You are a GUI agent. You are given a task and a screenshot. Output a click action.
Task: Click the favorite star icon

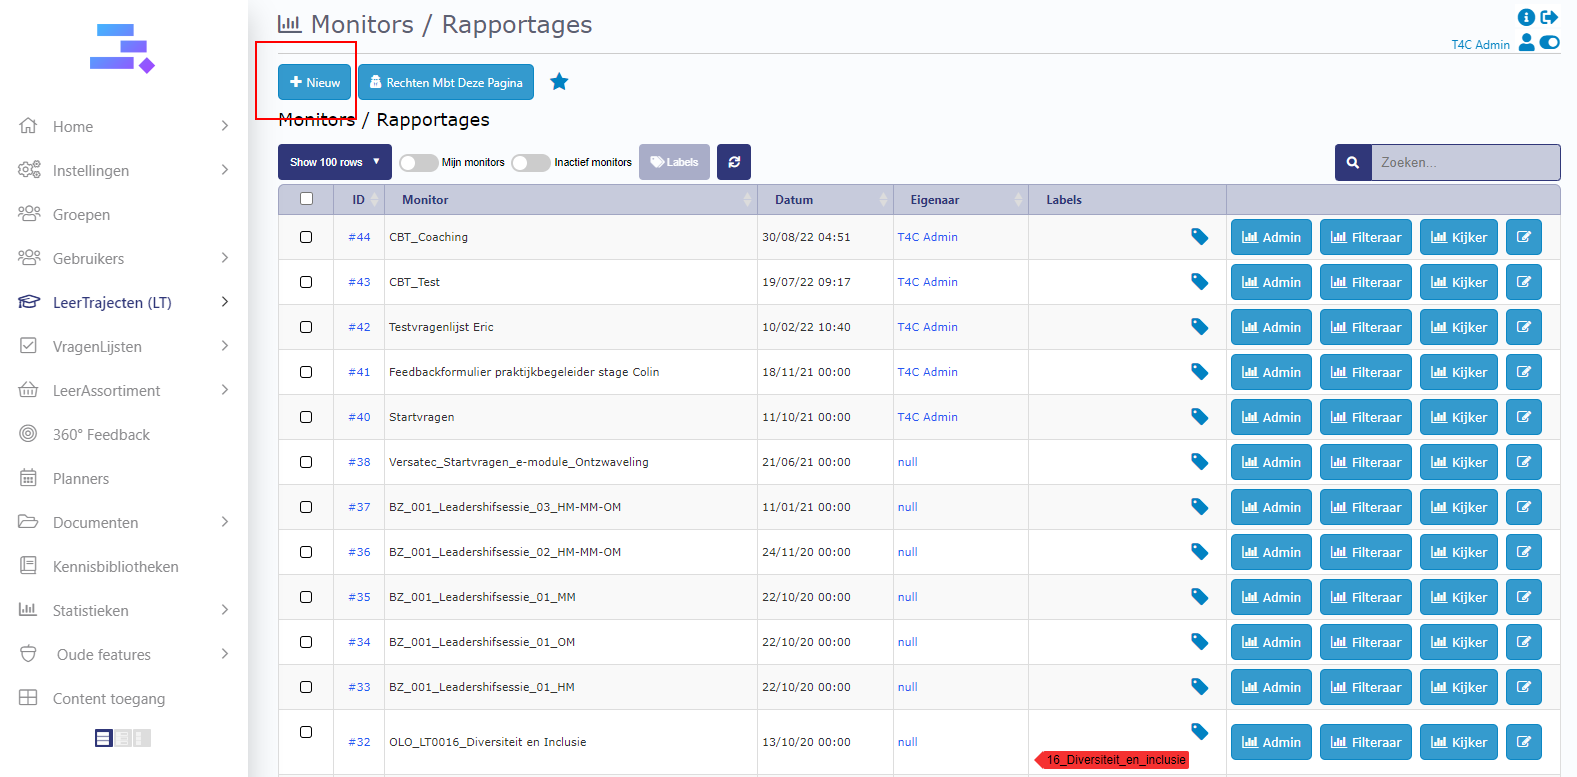(x=559, y=82)
